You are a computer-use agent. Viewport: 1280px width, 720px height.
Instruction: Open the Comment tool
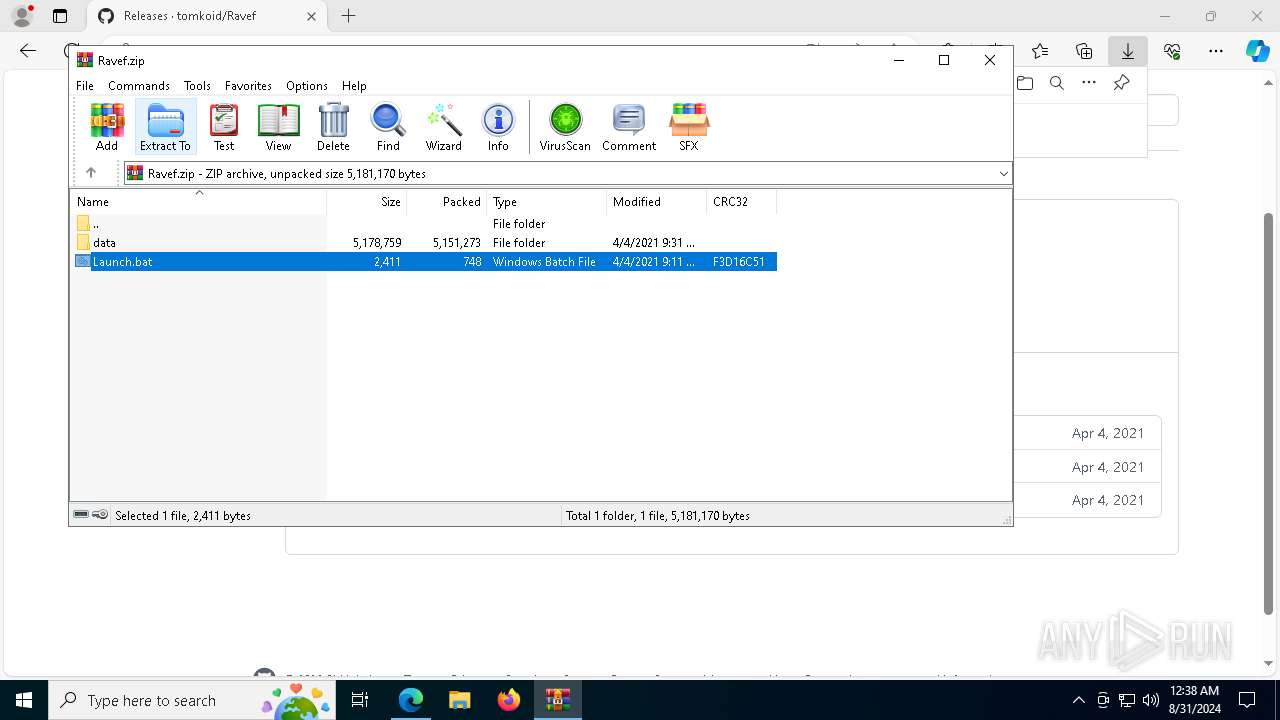pos(629,127)
